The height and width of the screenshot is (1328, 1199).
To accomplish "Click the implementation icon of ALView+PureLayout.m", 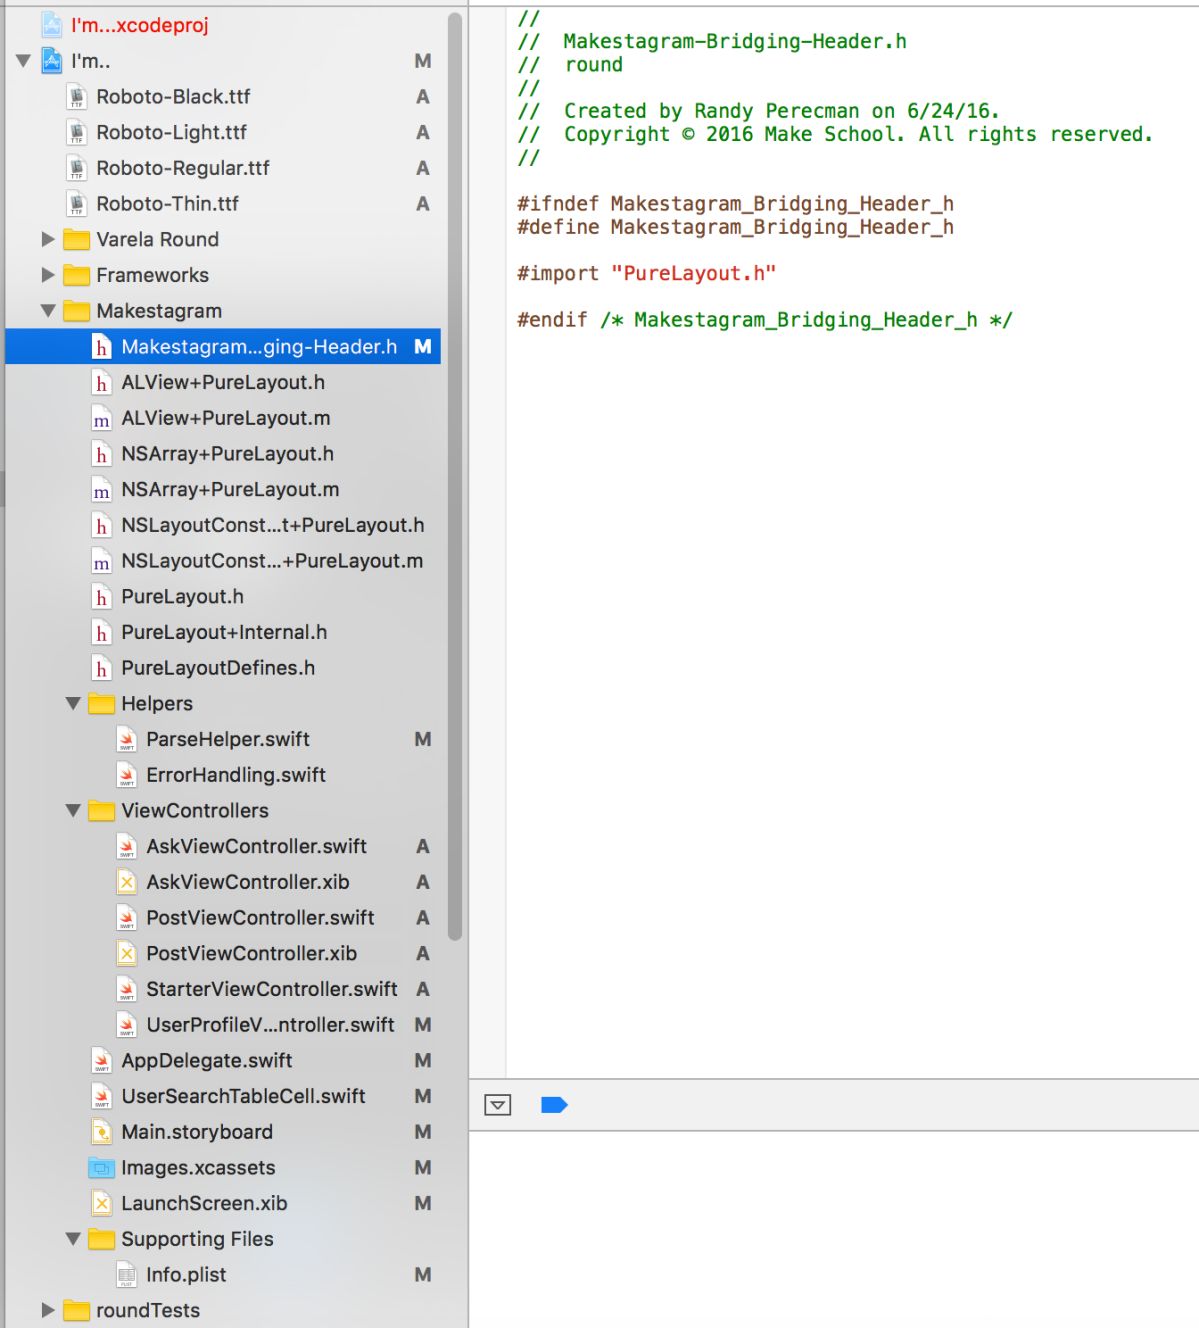I will (x=101, y=418).
